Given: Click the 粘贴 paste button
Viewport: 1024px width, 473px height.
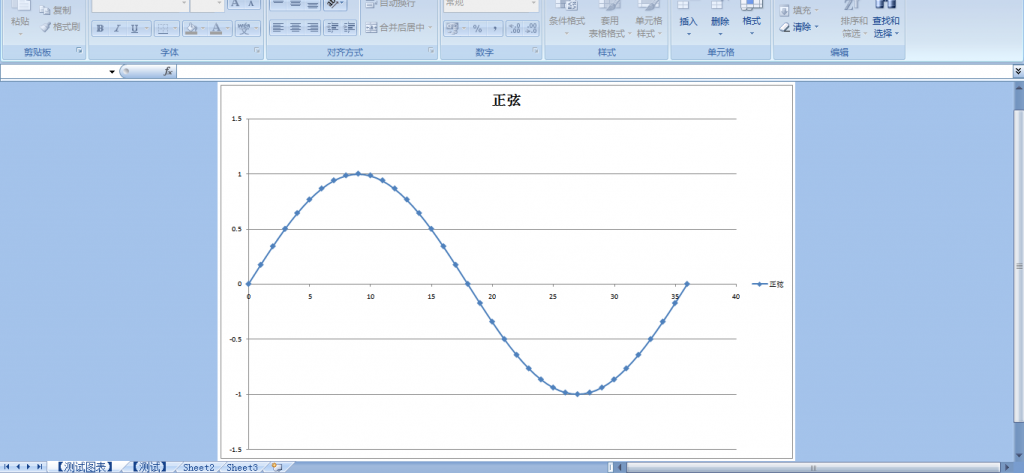Looking at the screenshot, I should pyautogui.click(x=20, y=16).
